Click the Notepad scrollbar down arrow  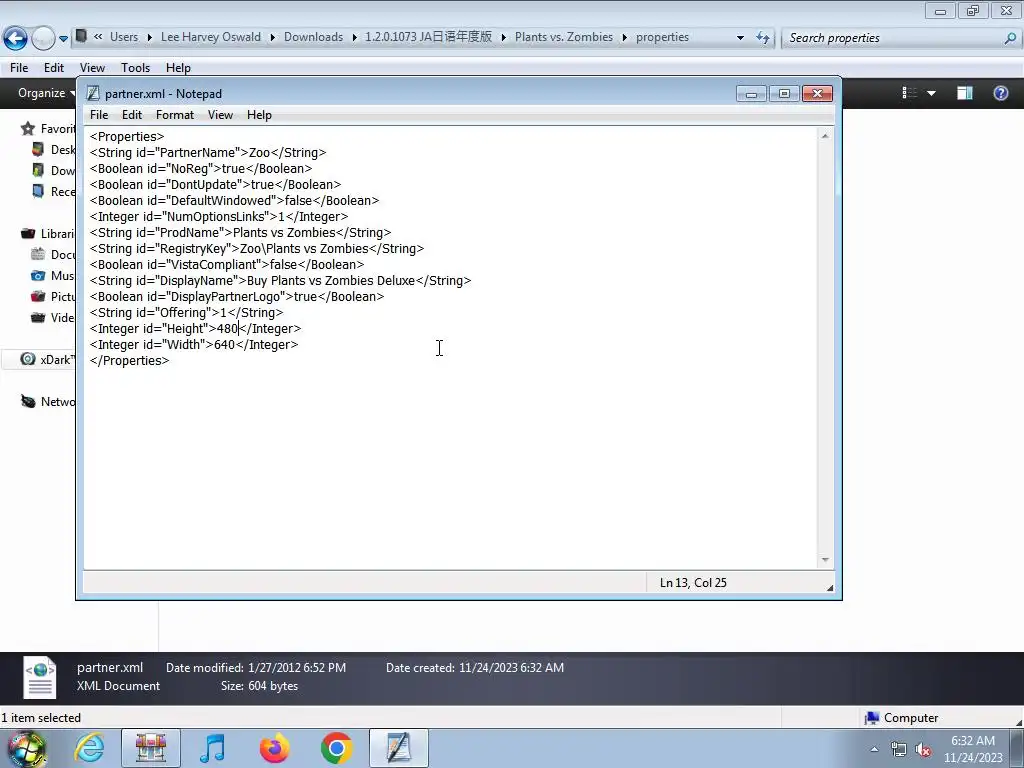pos(825,560)
